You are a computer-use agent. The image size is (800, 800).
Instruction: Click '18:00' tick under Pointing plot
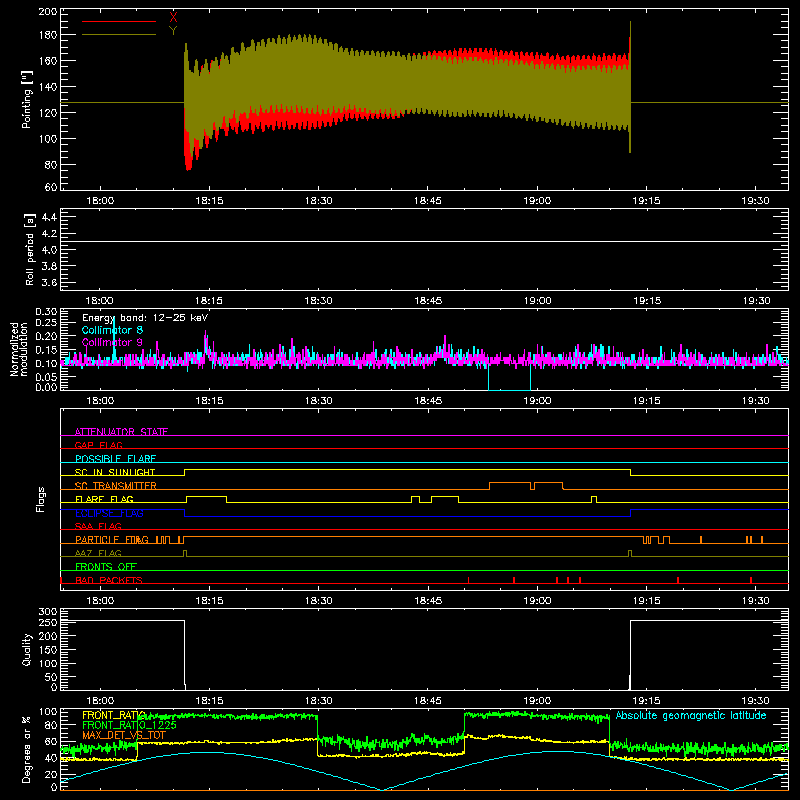tap(100, 201)
